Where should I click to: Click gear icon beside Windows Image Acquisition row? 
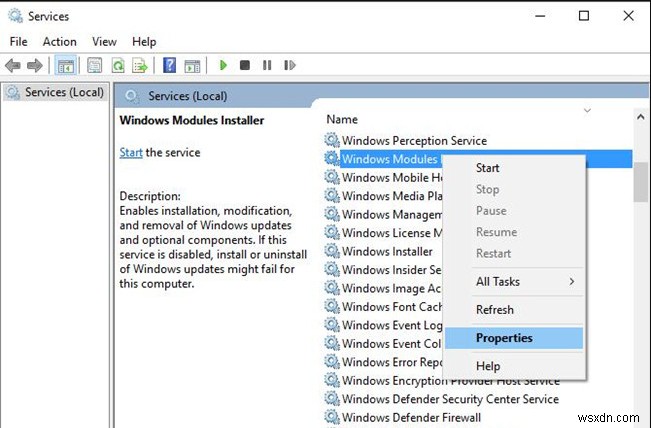332,288
